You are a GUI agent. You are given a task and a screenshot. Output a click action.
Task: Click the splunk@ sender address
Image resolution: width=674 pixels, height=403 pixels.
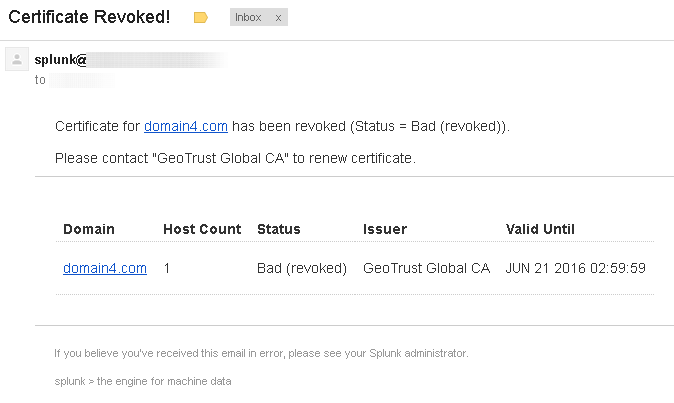coord(61,60)
